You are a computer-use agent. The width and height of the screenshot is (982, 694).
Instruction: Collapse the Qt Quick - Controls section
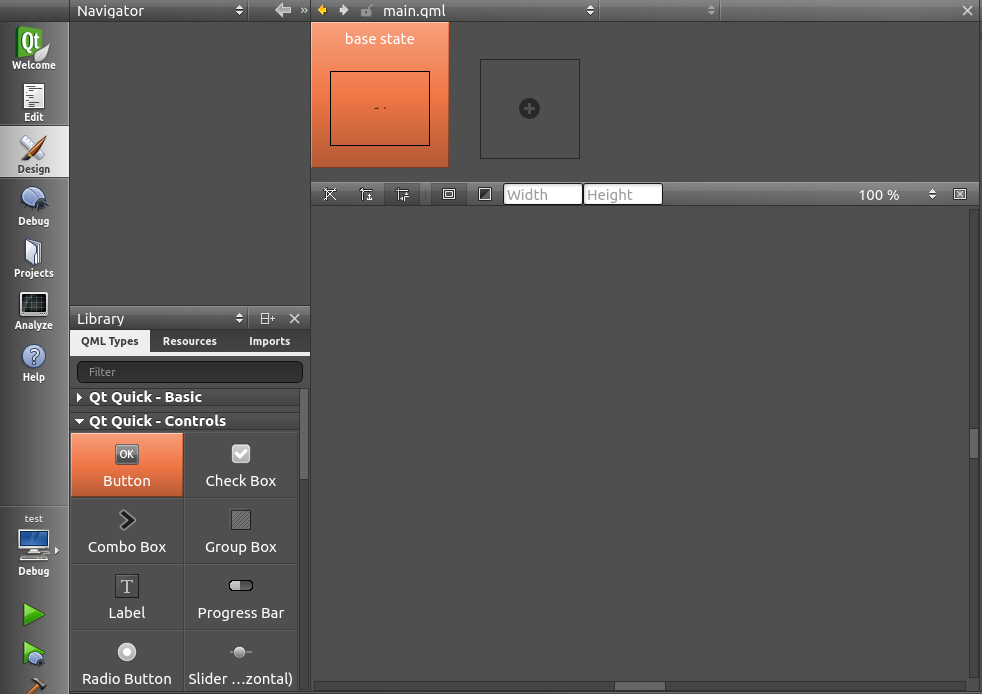tap(80, 422)
